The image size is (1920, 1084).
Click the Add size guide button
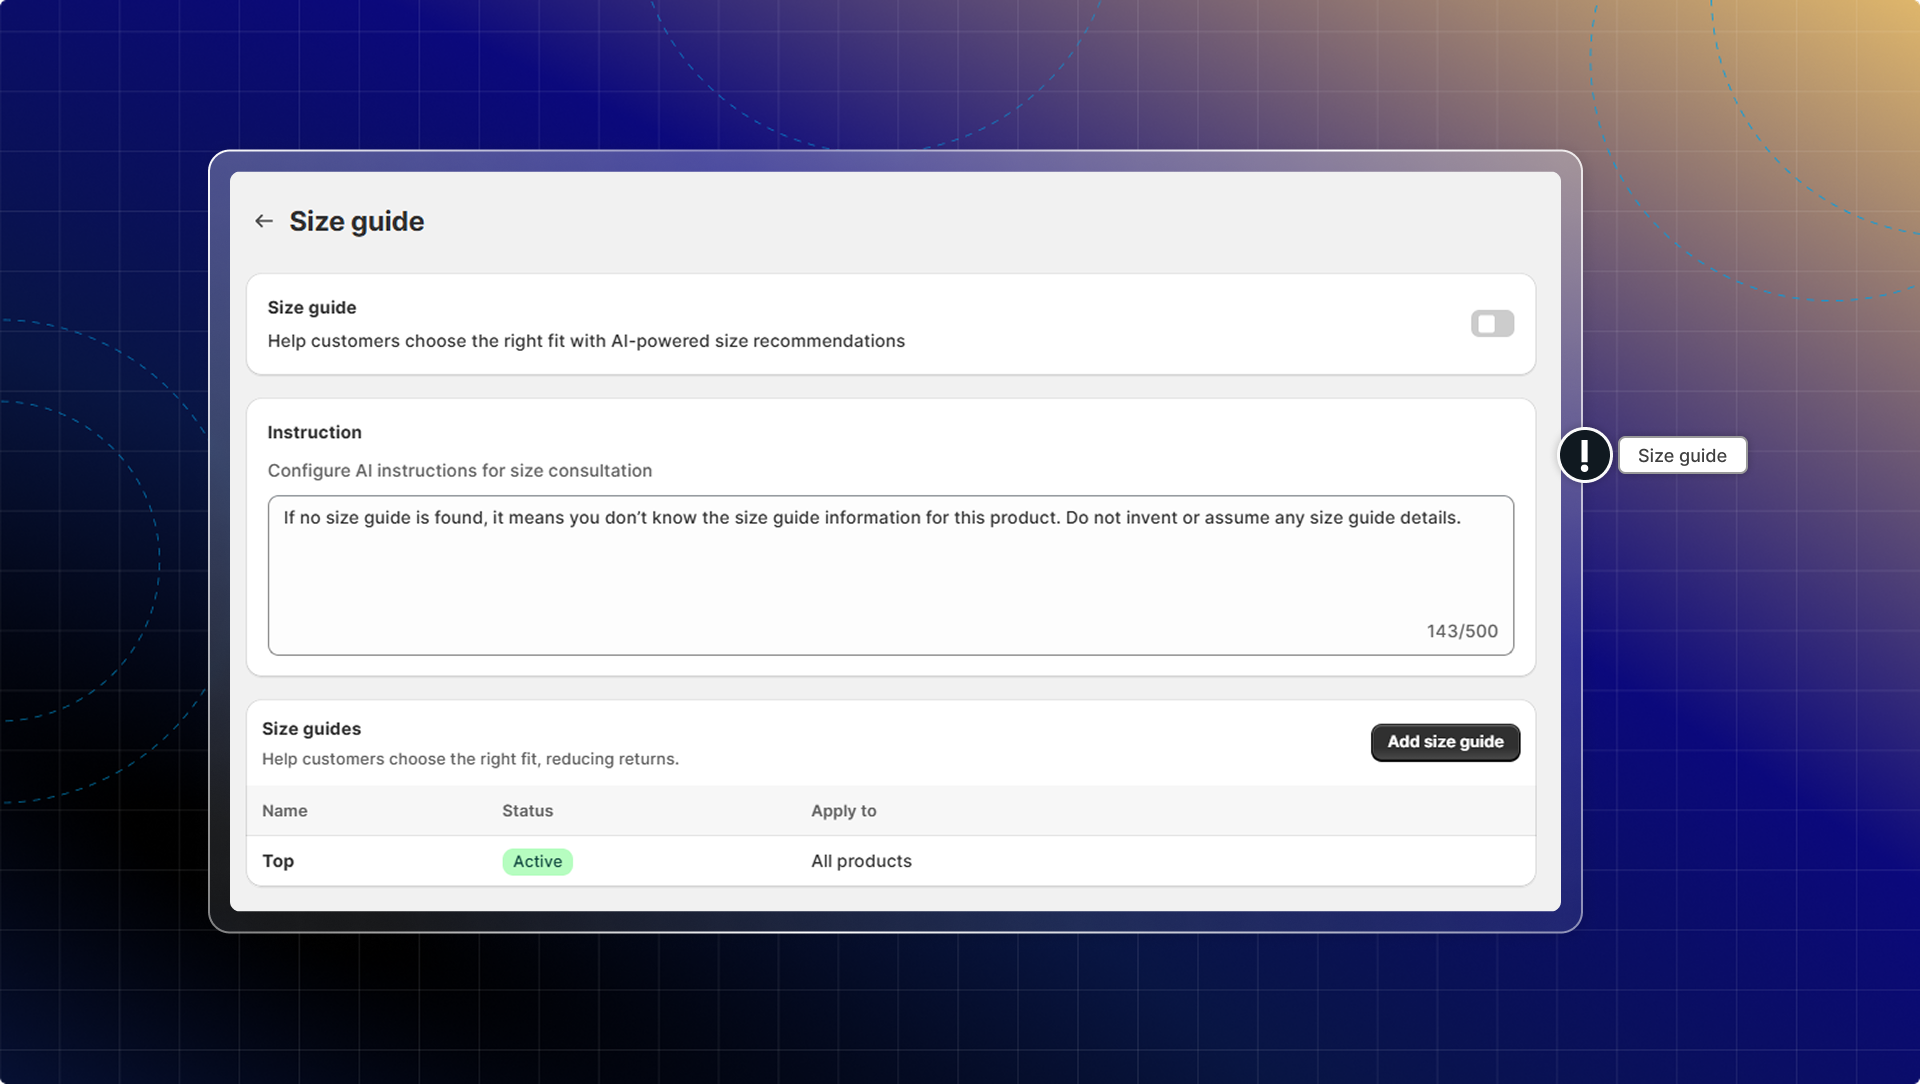coord(1445,742)
